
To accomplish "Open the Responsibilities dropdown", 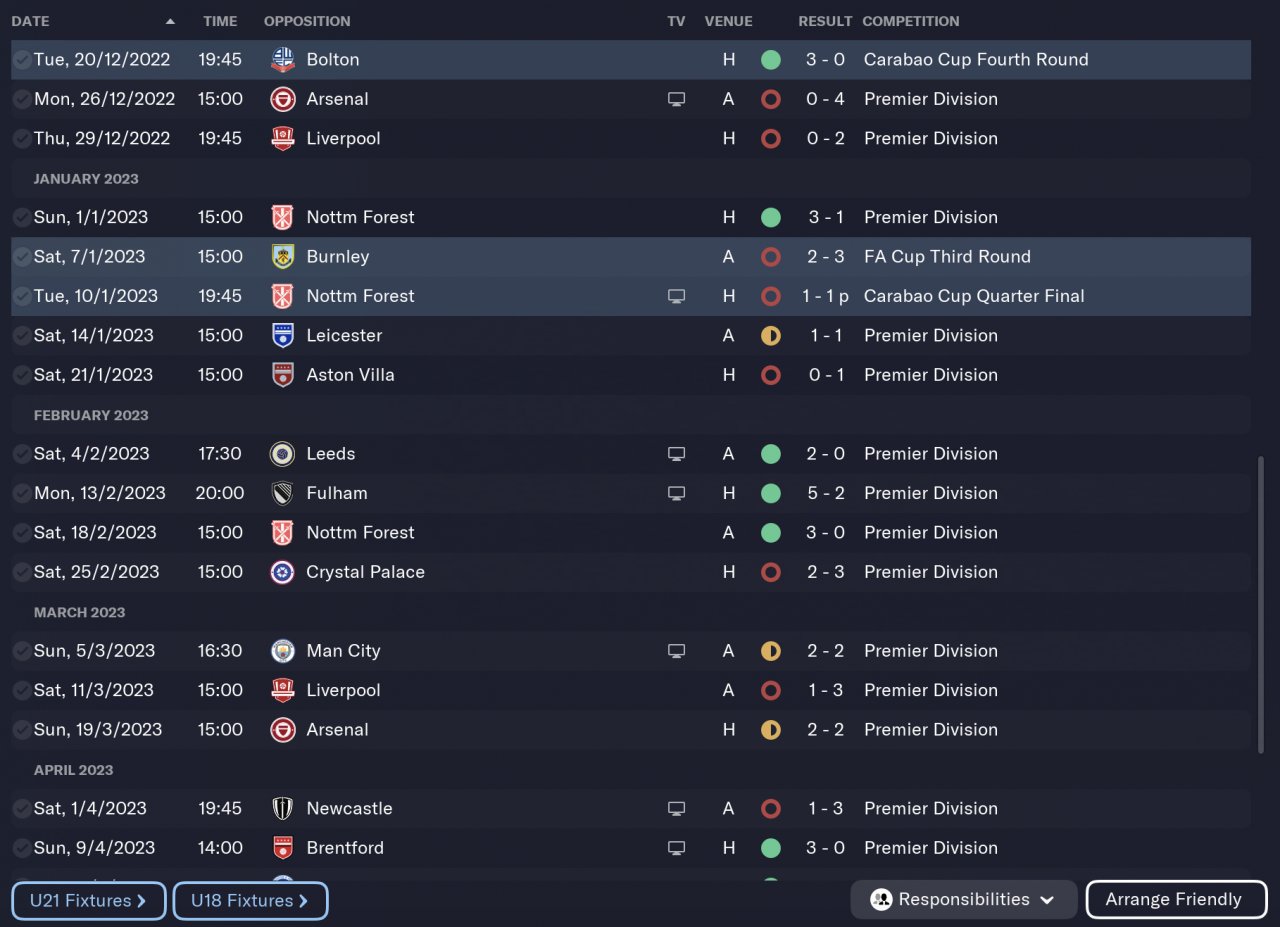I will (x=963, y=899).
